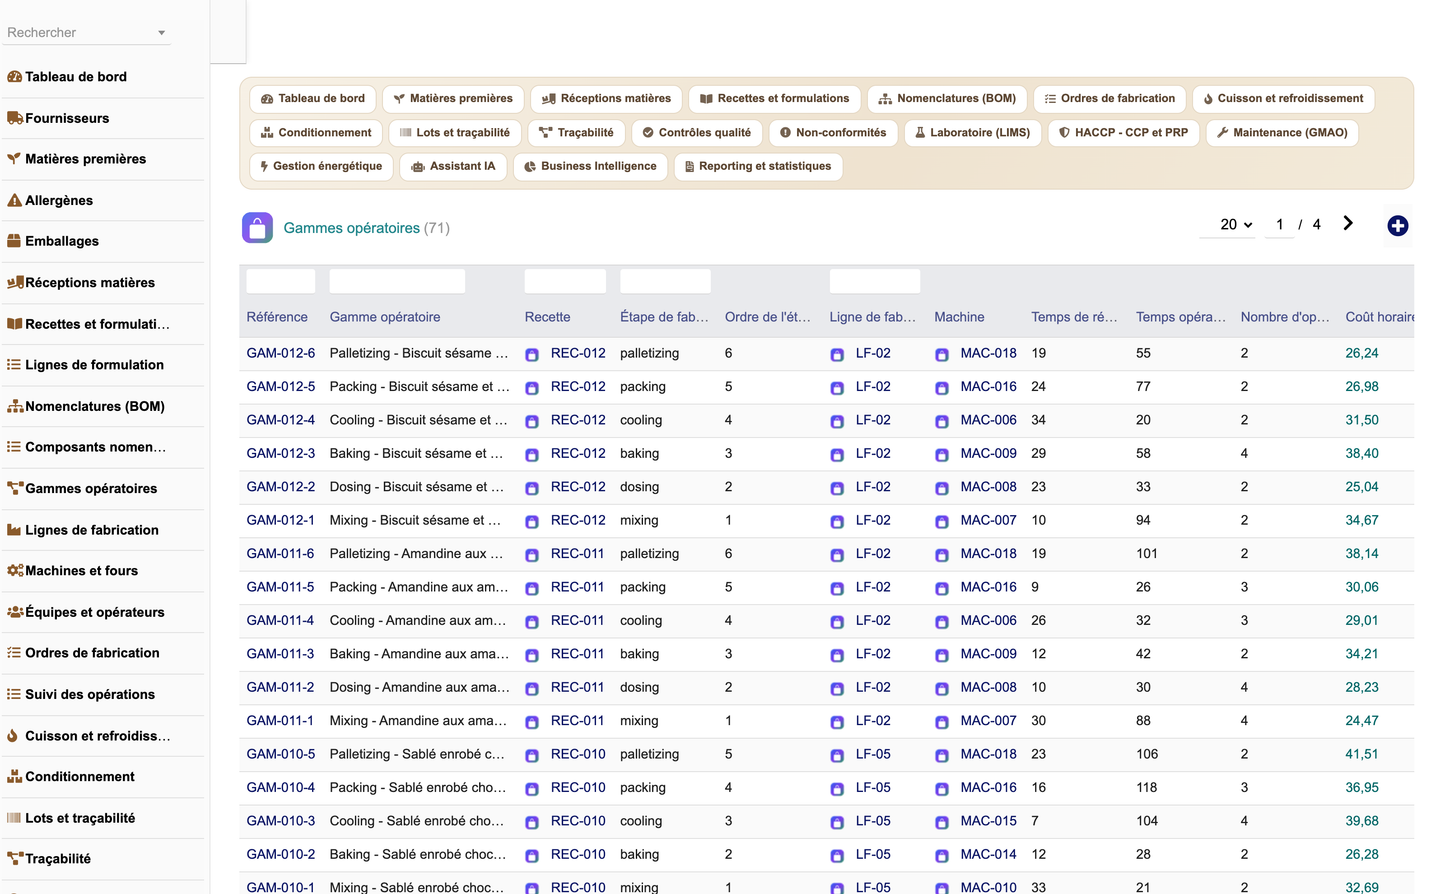Open MAC-007 link in GAM-012-1 row
This screenshot has height=894, width=1445.
[x=988, y=521]
